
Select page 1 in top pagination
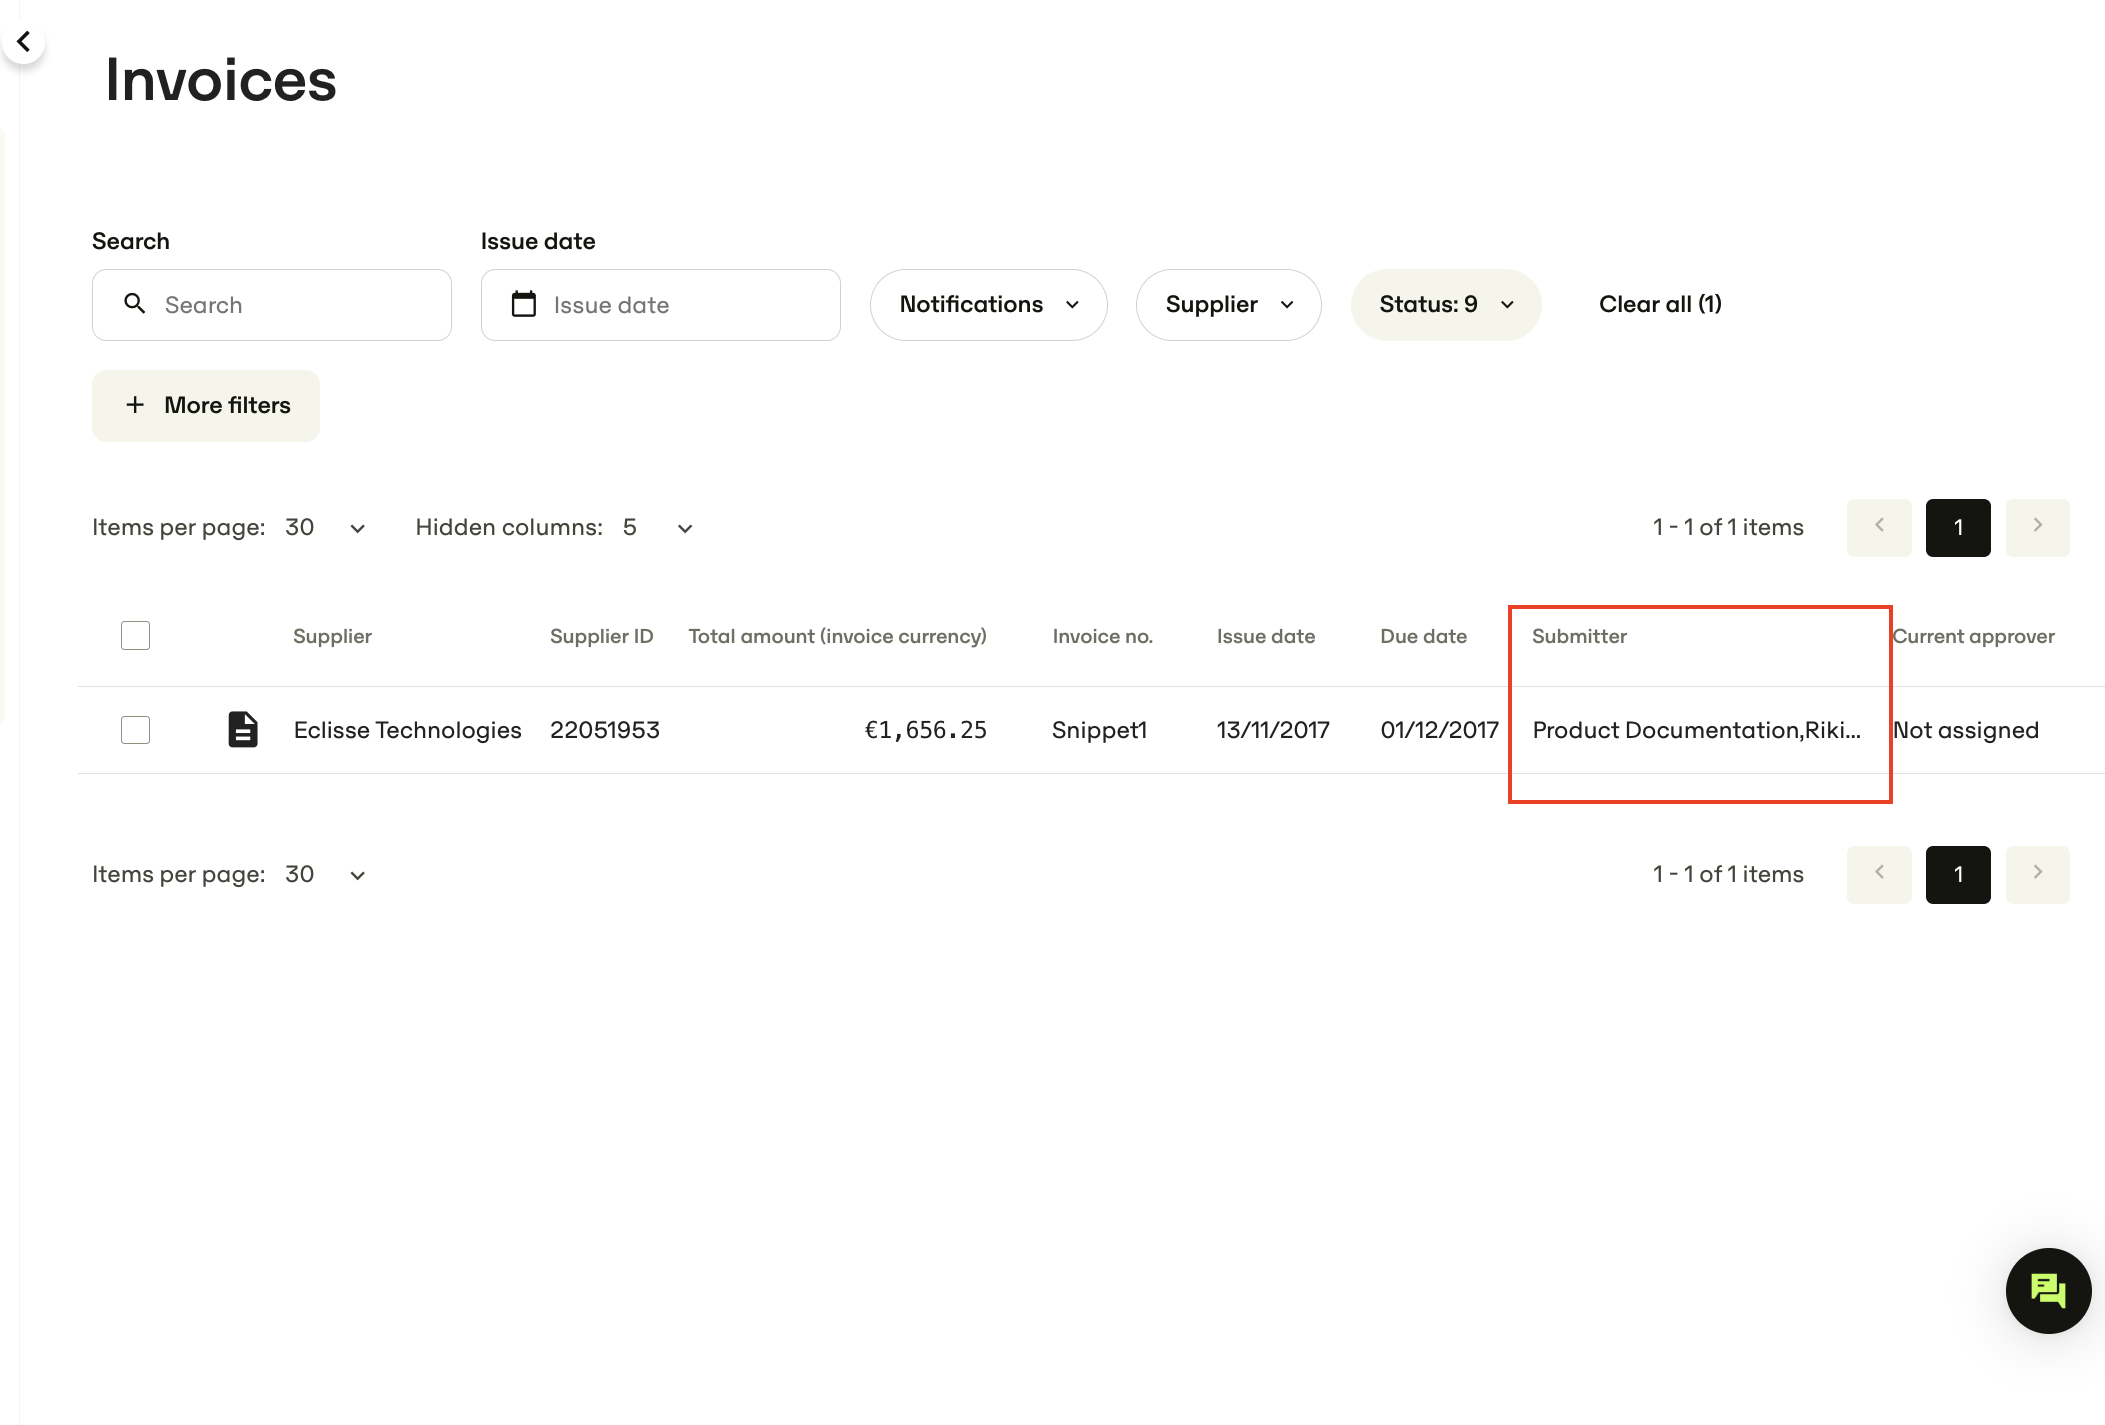click(1958, 527)
